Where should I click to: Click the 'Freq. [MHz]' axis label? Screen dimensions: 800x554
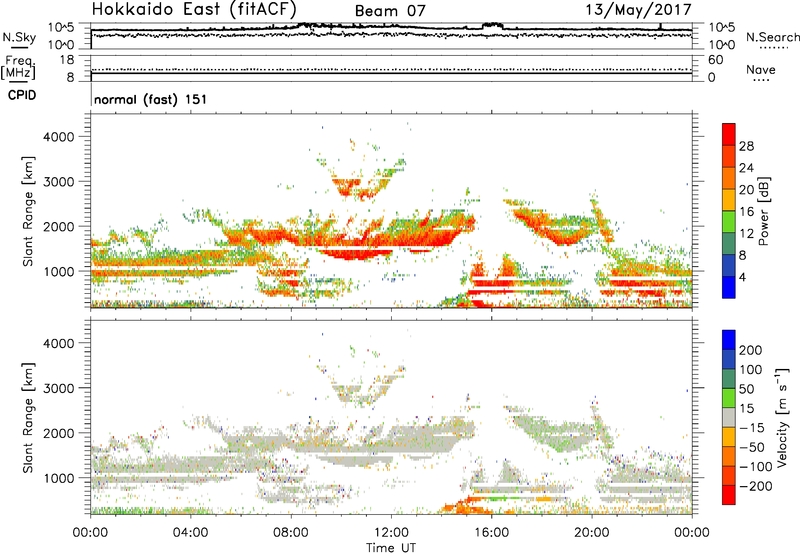click(18, 68)
